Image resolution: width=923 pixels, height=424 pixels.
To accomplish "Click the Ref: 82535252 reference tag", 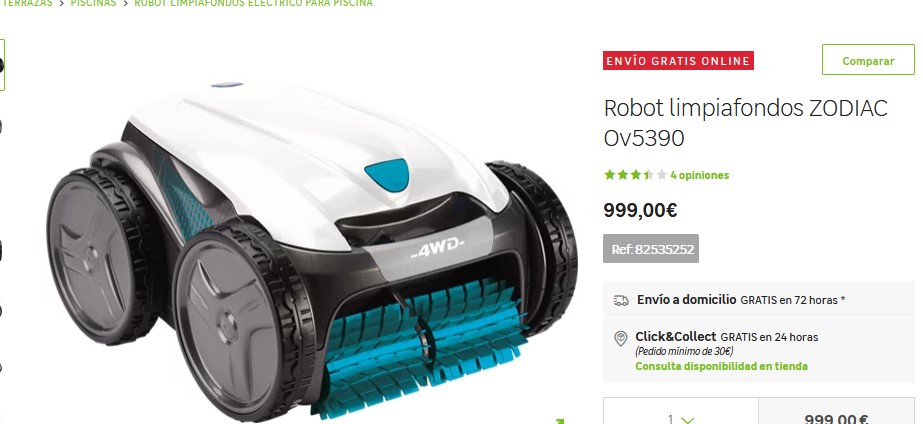I will [650, 249].
